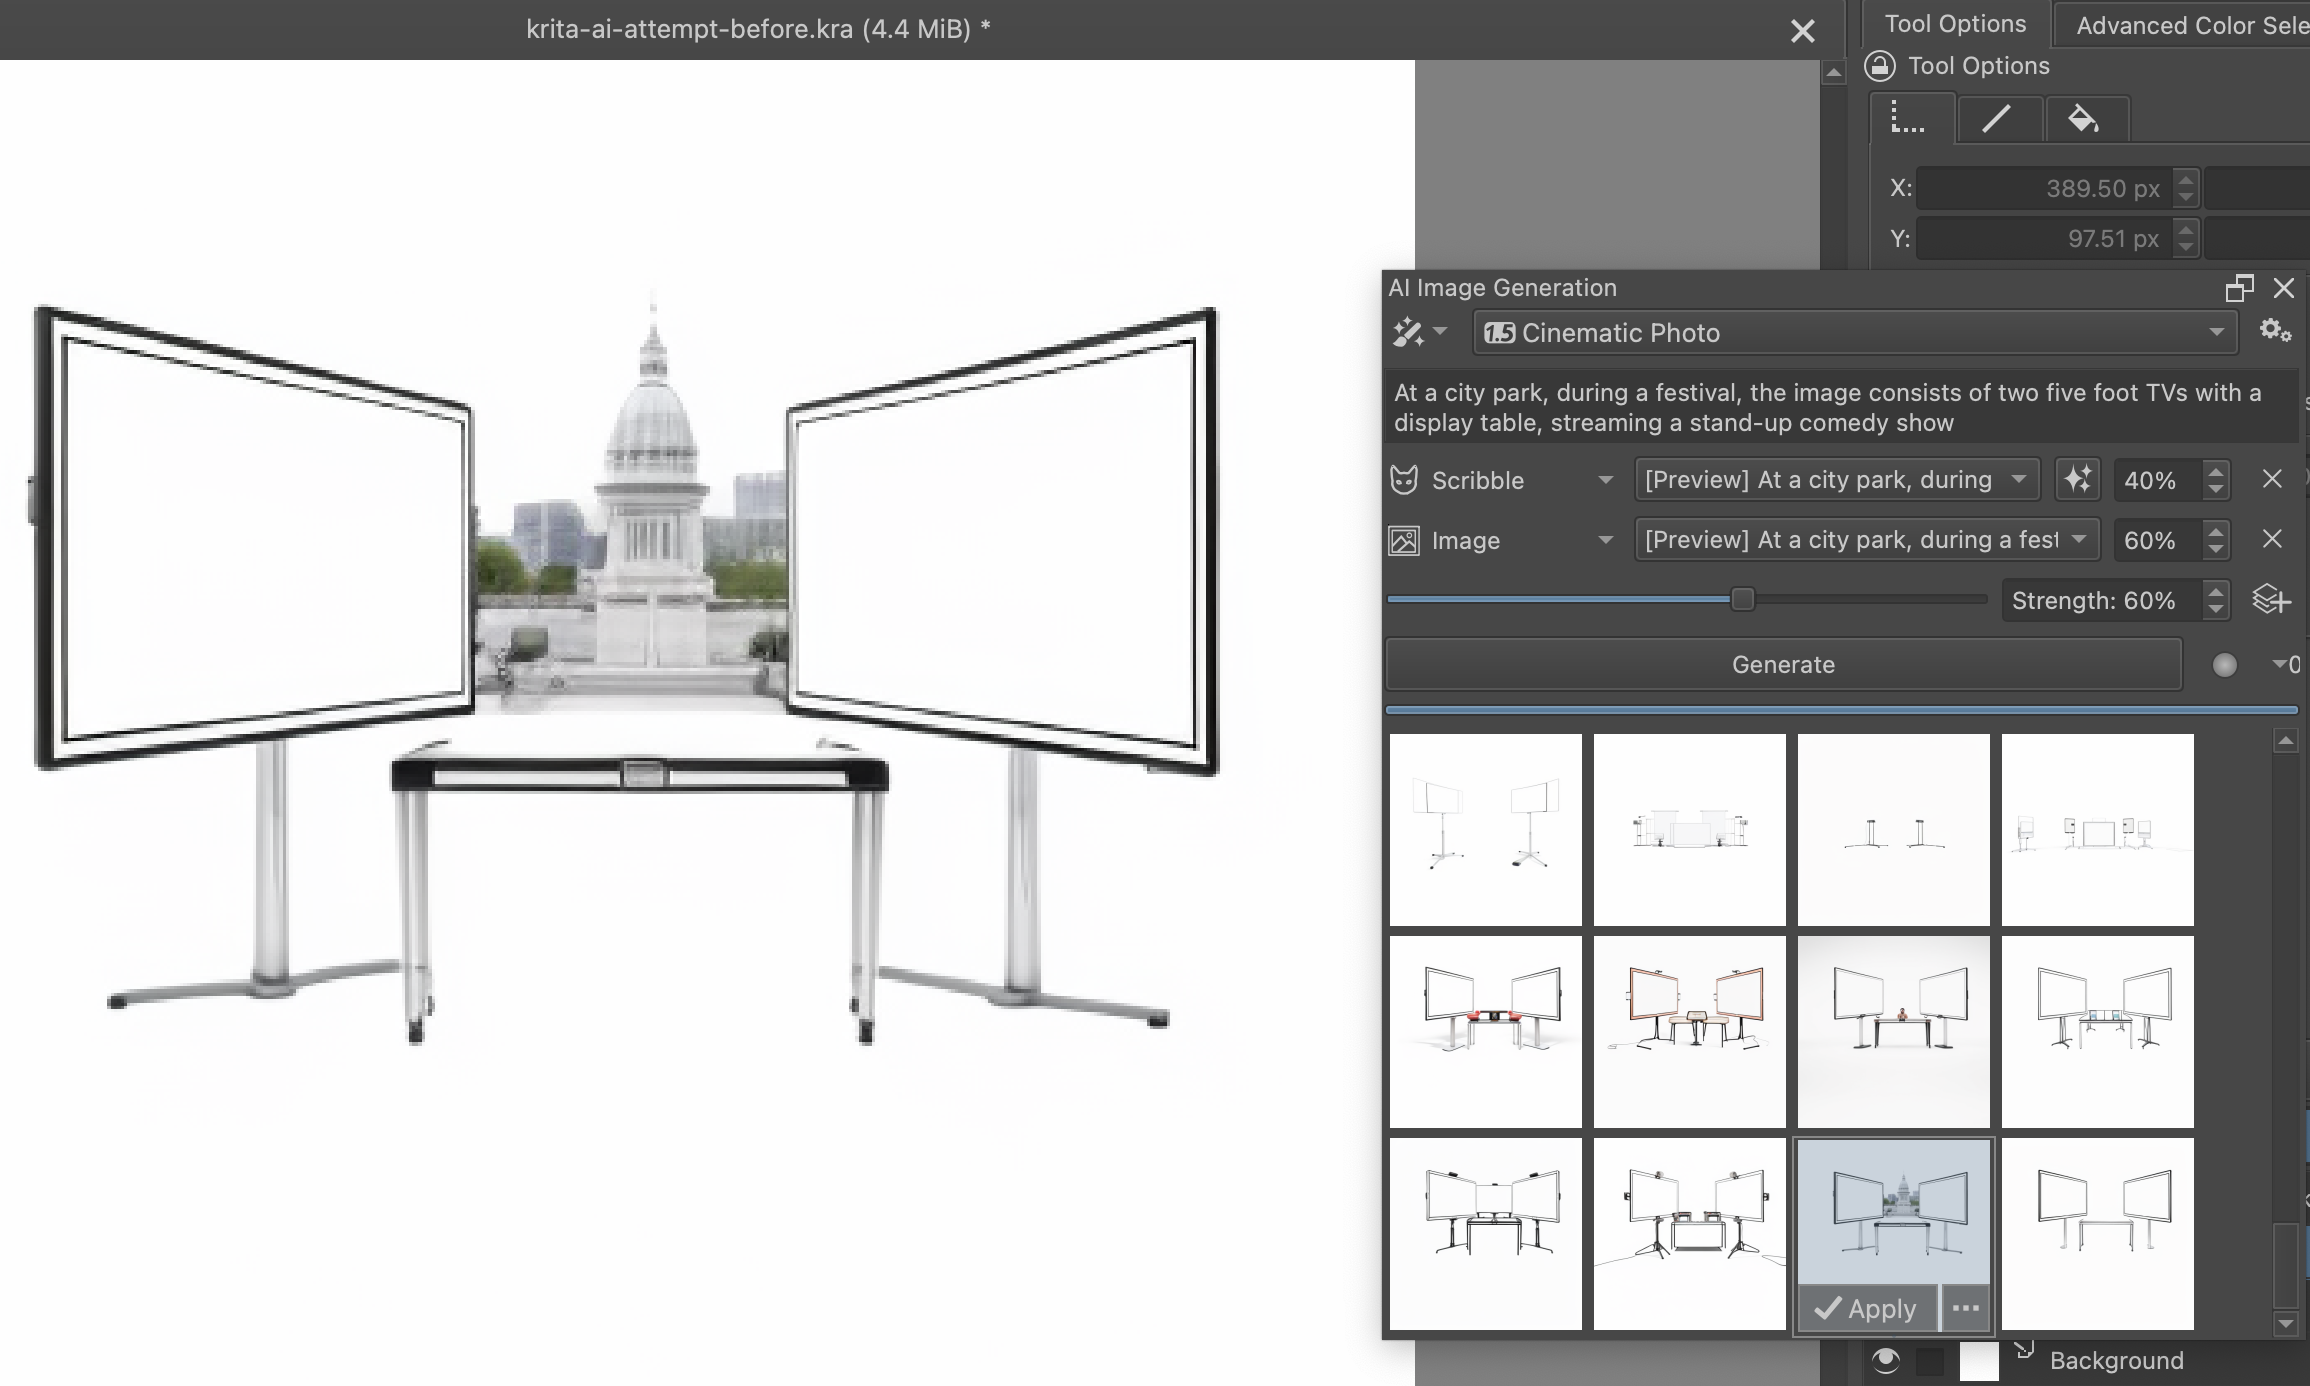This screenshot has width=2310, height=1386.
Task: Open the Tool Options tab
Action: click(x=1957, y=23)
